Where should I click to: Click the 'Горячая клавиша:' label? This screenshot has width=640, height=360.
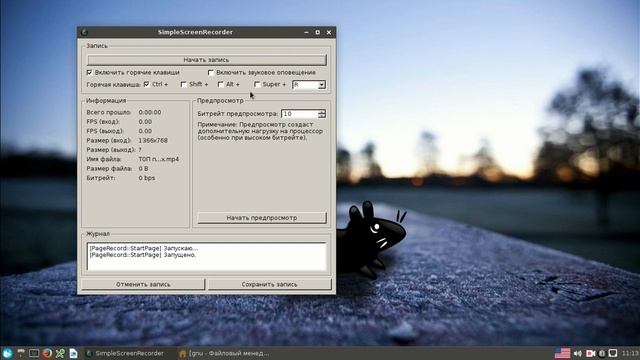click(x=113, y=84)
